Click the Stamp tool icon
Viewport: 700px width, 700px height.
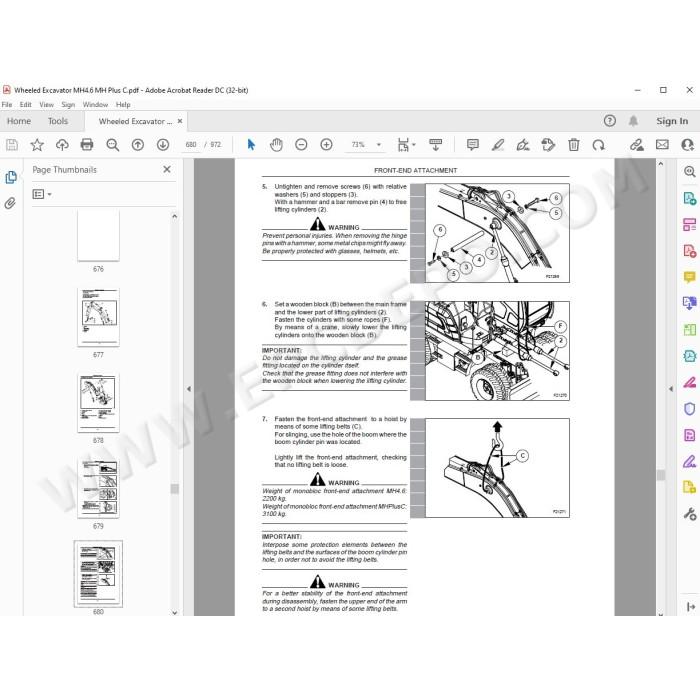tap(548, 145)
